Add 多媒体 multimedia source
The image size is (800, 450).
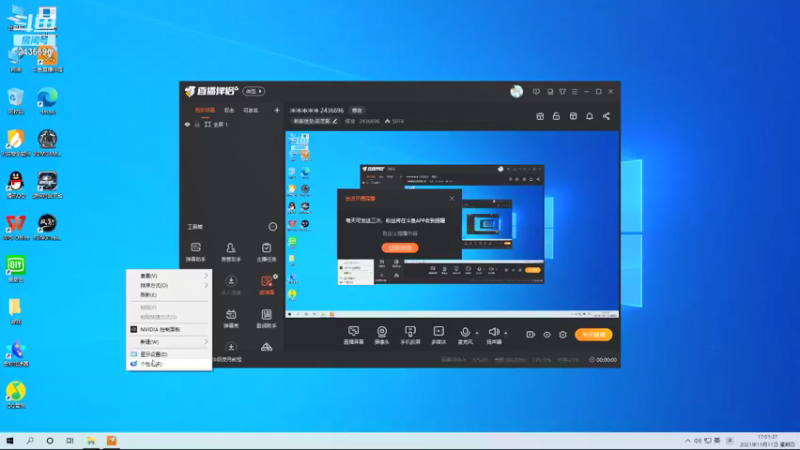pos(438,335)
